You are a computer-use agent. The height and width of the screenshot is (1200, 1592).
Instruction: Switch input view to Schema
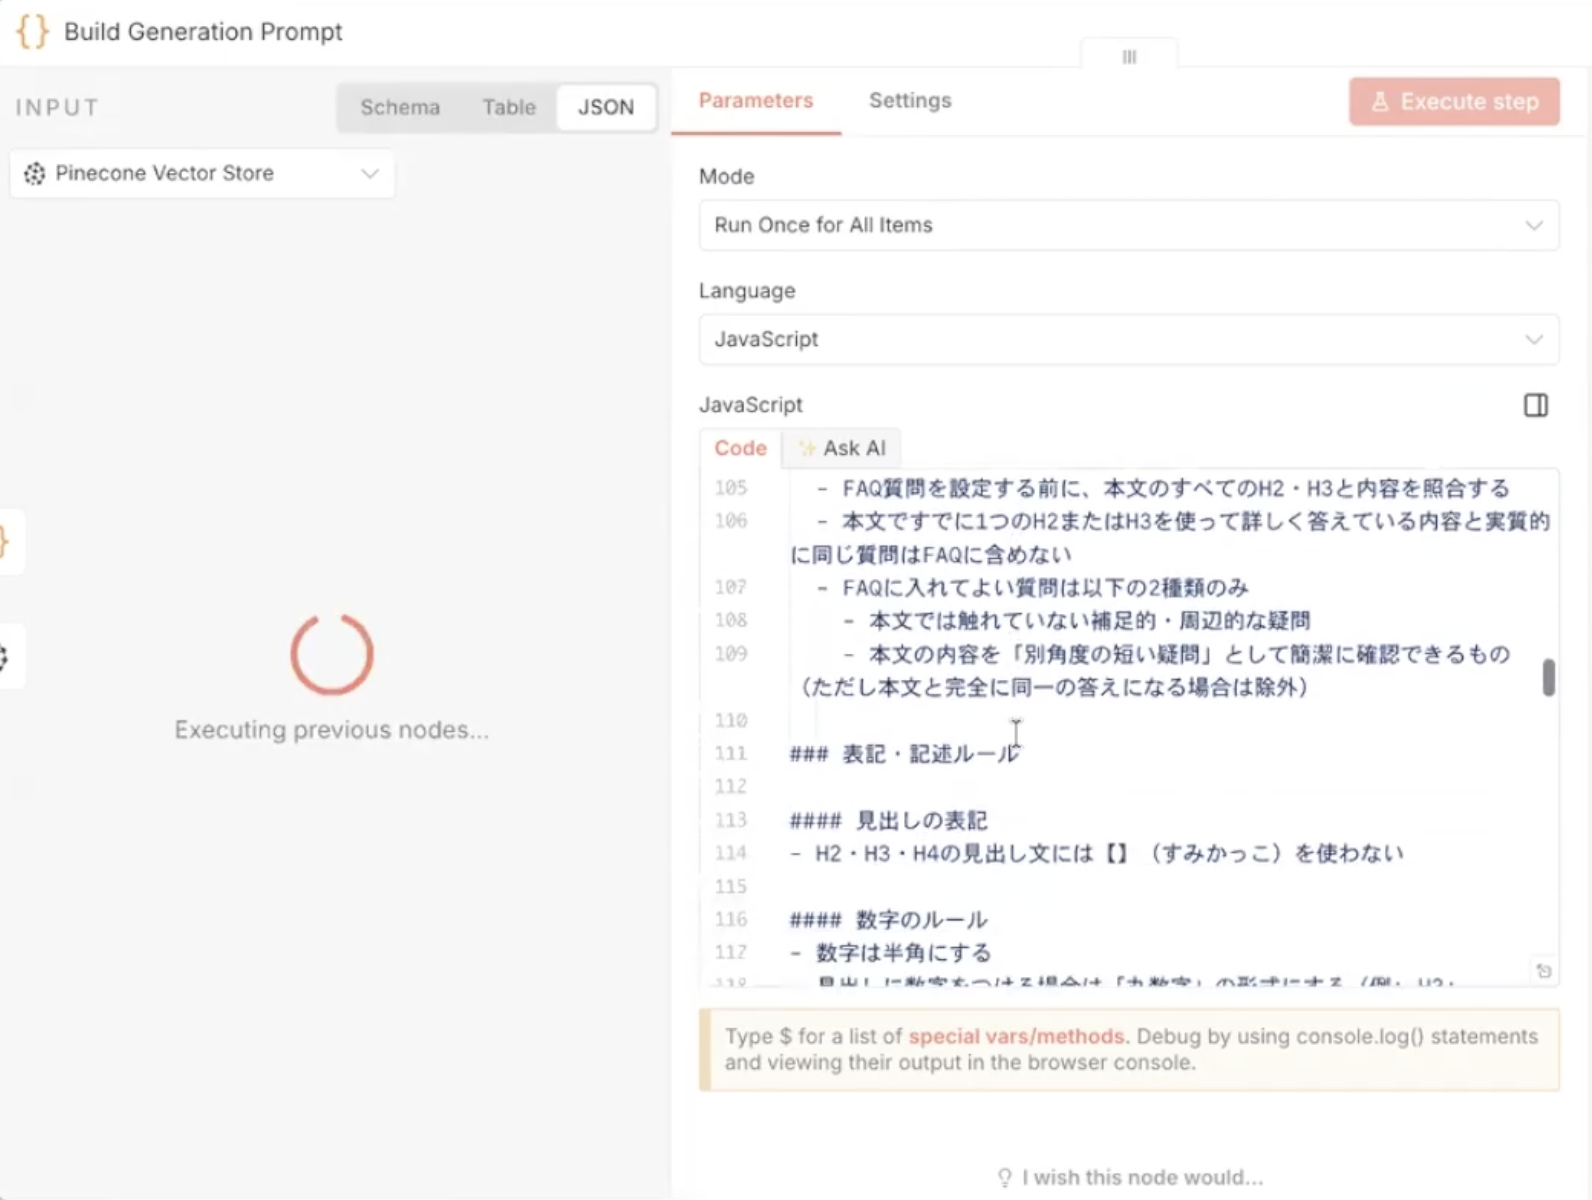(400, 107)
